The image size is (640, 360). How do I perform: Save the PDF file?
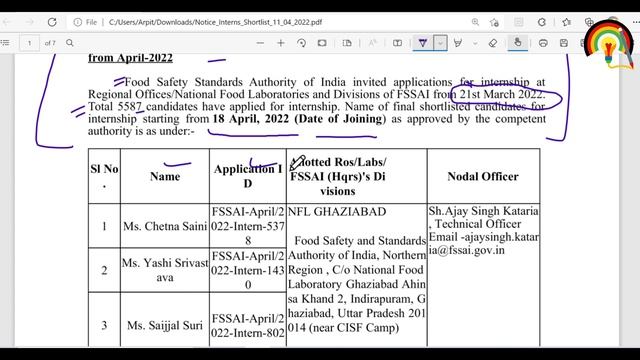point(564,43)
